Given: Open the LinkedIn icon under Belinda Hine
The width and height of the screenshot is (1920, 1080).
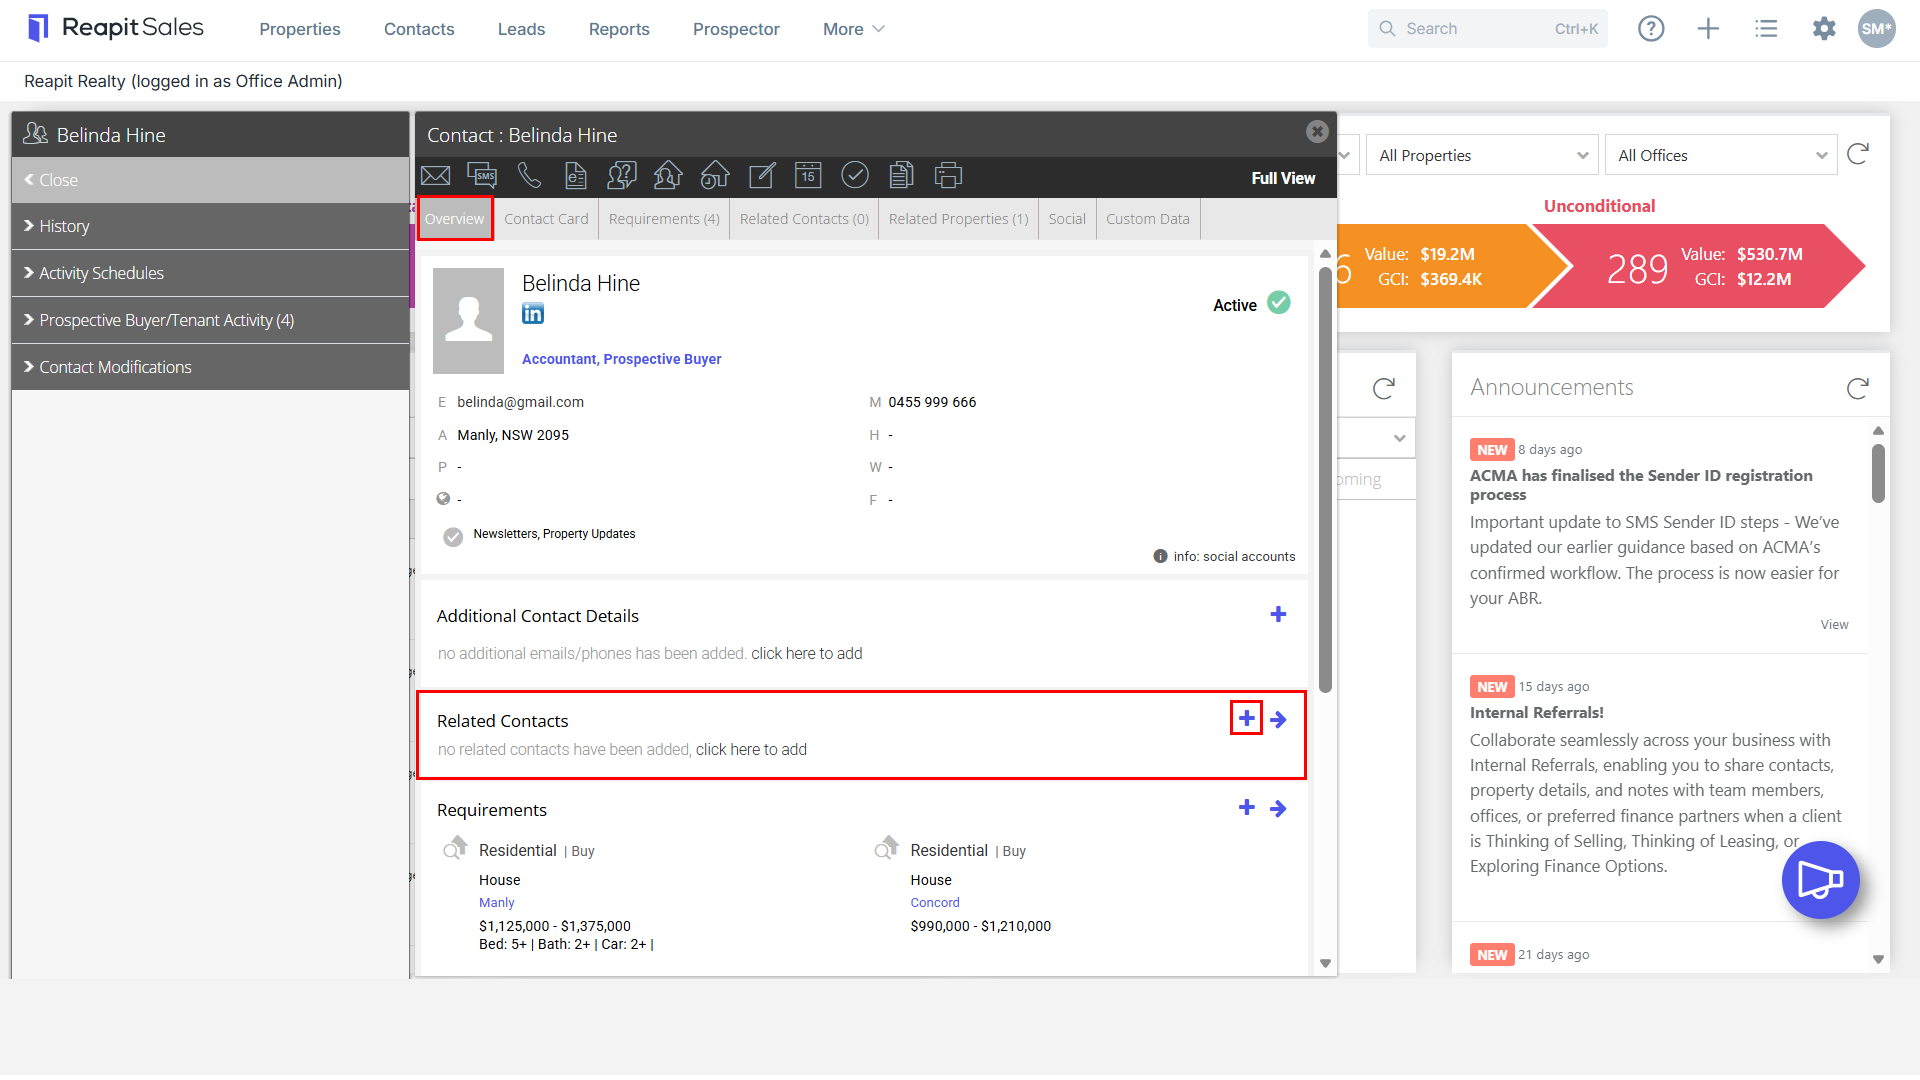Looking at the screenshot, I should pyautogui.click(x=533, y=314).
